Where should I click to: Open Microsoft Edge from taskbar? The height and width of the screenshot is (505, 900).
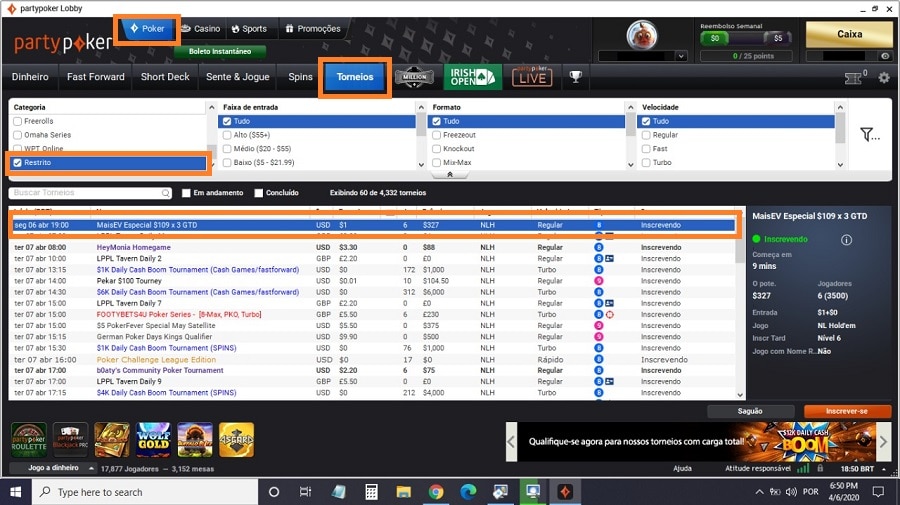pyautogui.click(x=468, y=492)
